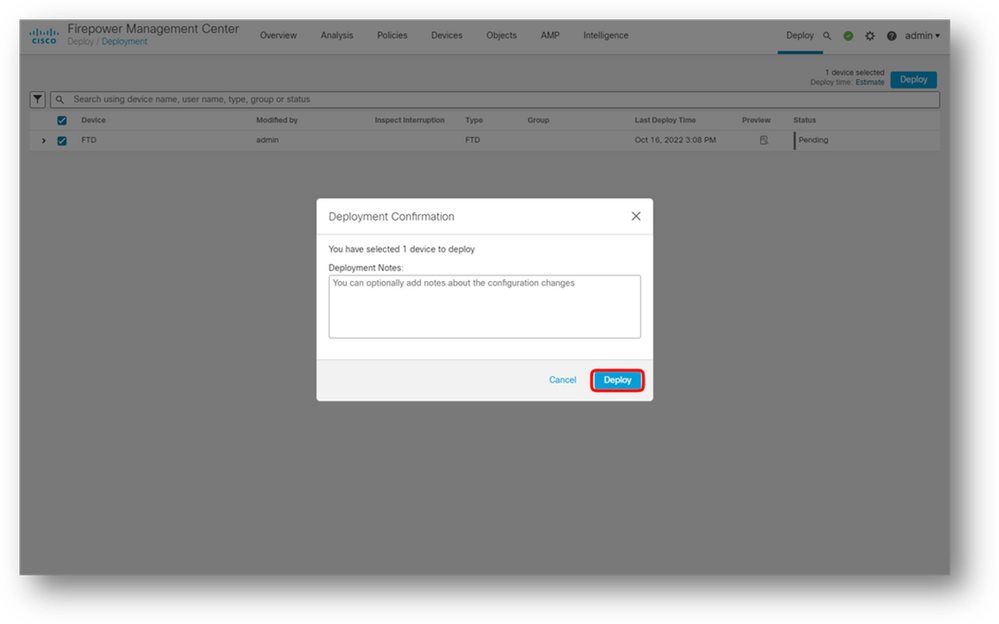Viewport: 999px width, 624px height.
Task: Click the Group column header
Action: click(538, 120)
